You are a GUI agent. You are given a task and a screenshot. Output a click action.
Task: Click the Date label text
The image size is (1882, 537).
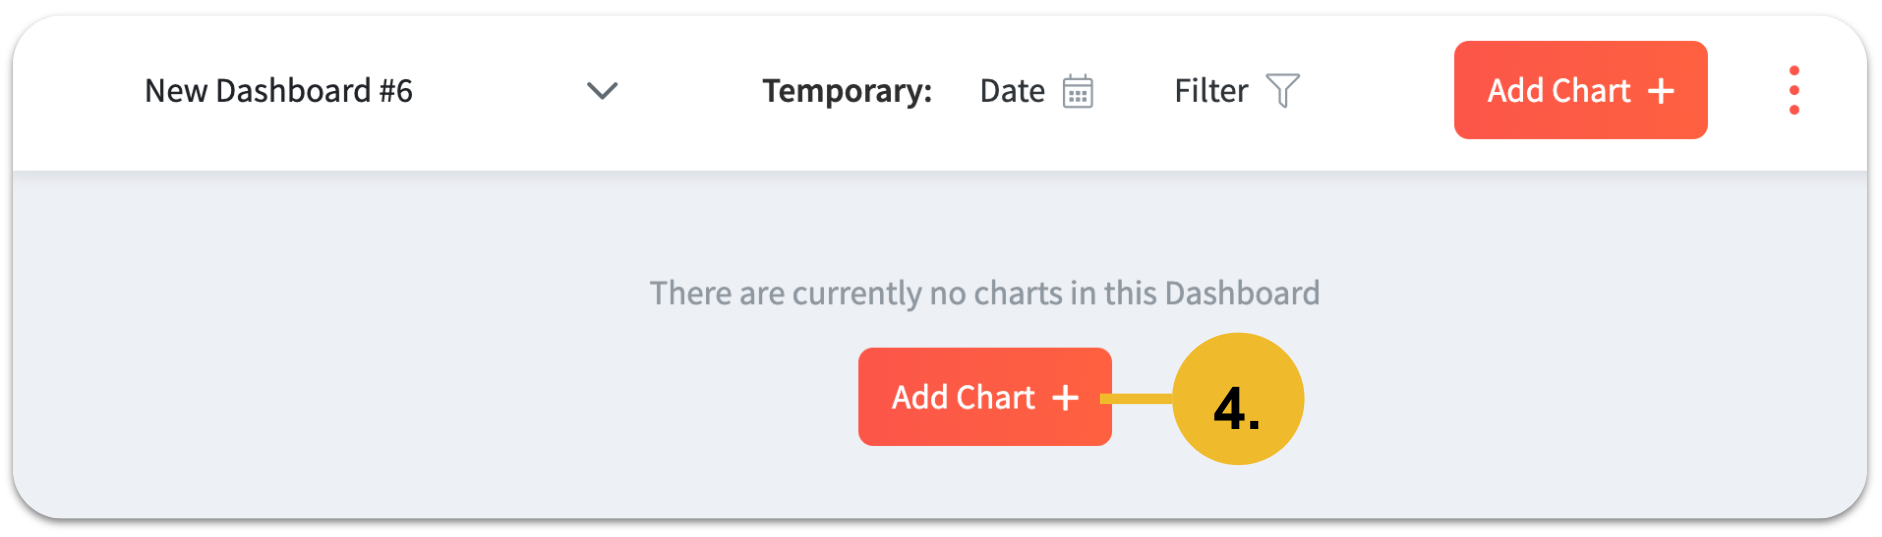1011,91
